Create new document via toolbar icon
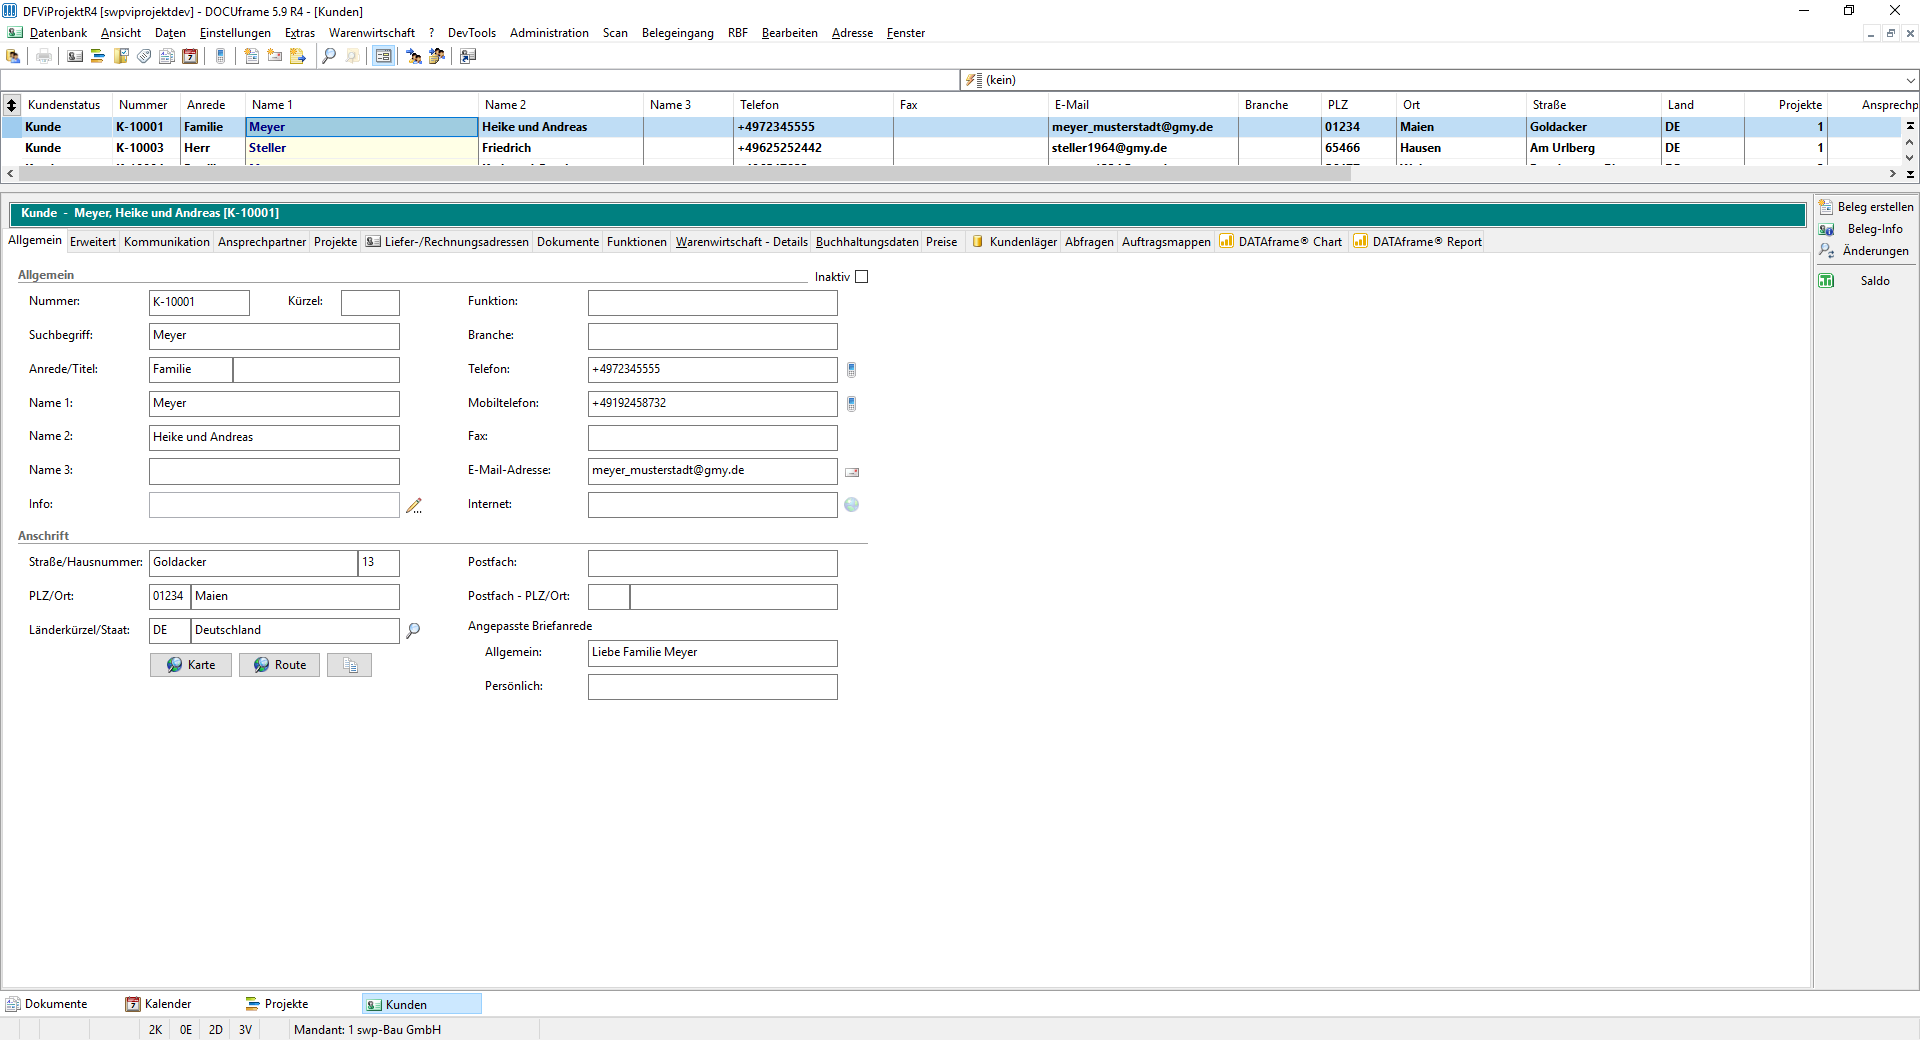The image size is (1920, 1040). click(x=252, y=56)
